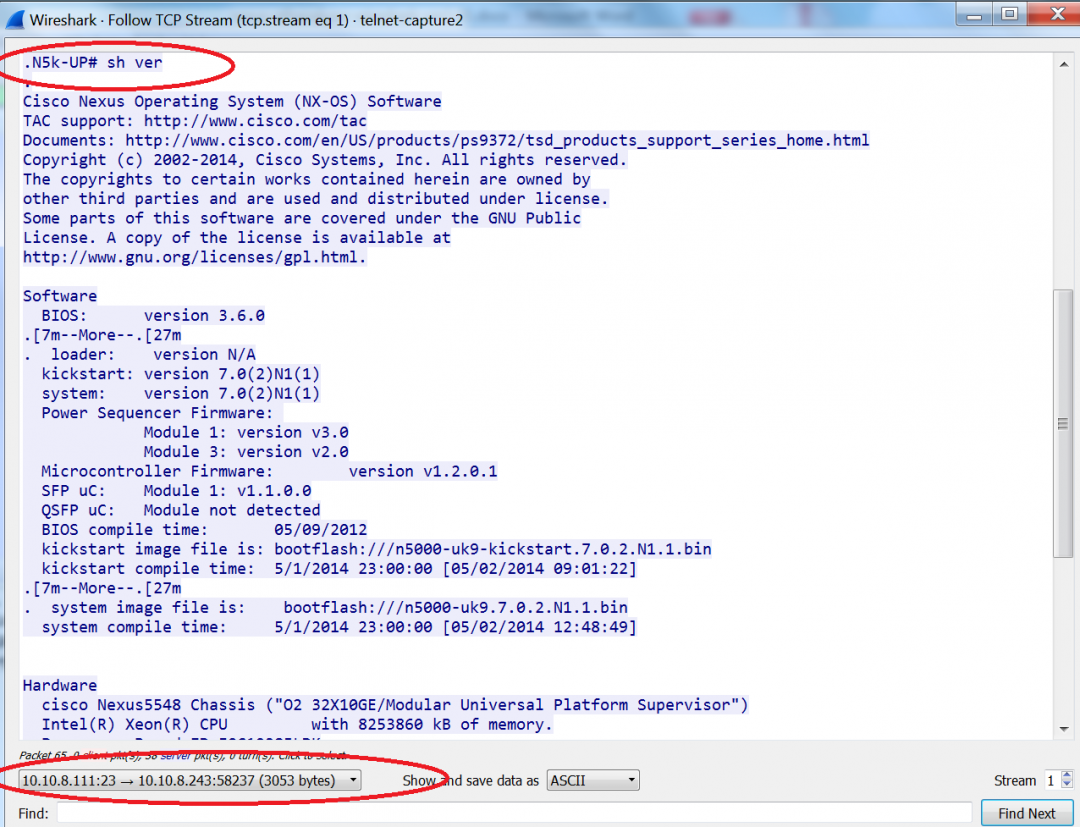The width and height of the screenshot is (1080, 827).
Task: Click the gnu.org gpl.html license URL text
Action: coord(194,257)
